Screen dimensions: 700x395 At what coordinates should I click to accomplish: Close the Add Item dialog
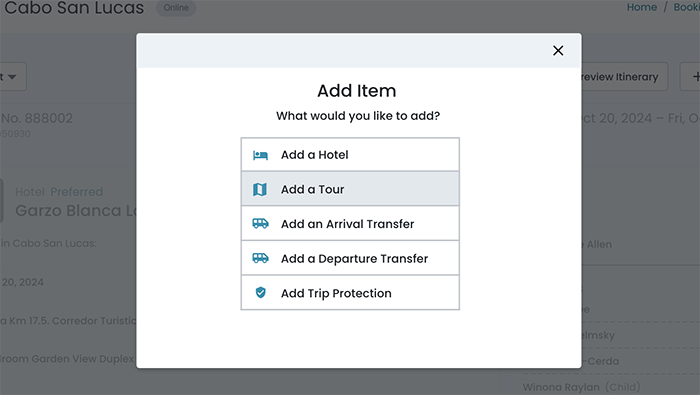click(x=558, y=50)
